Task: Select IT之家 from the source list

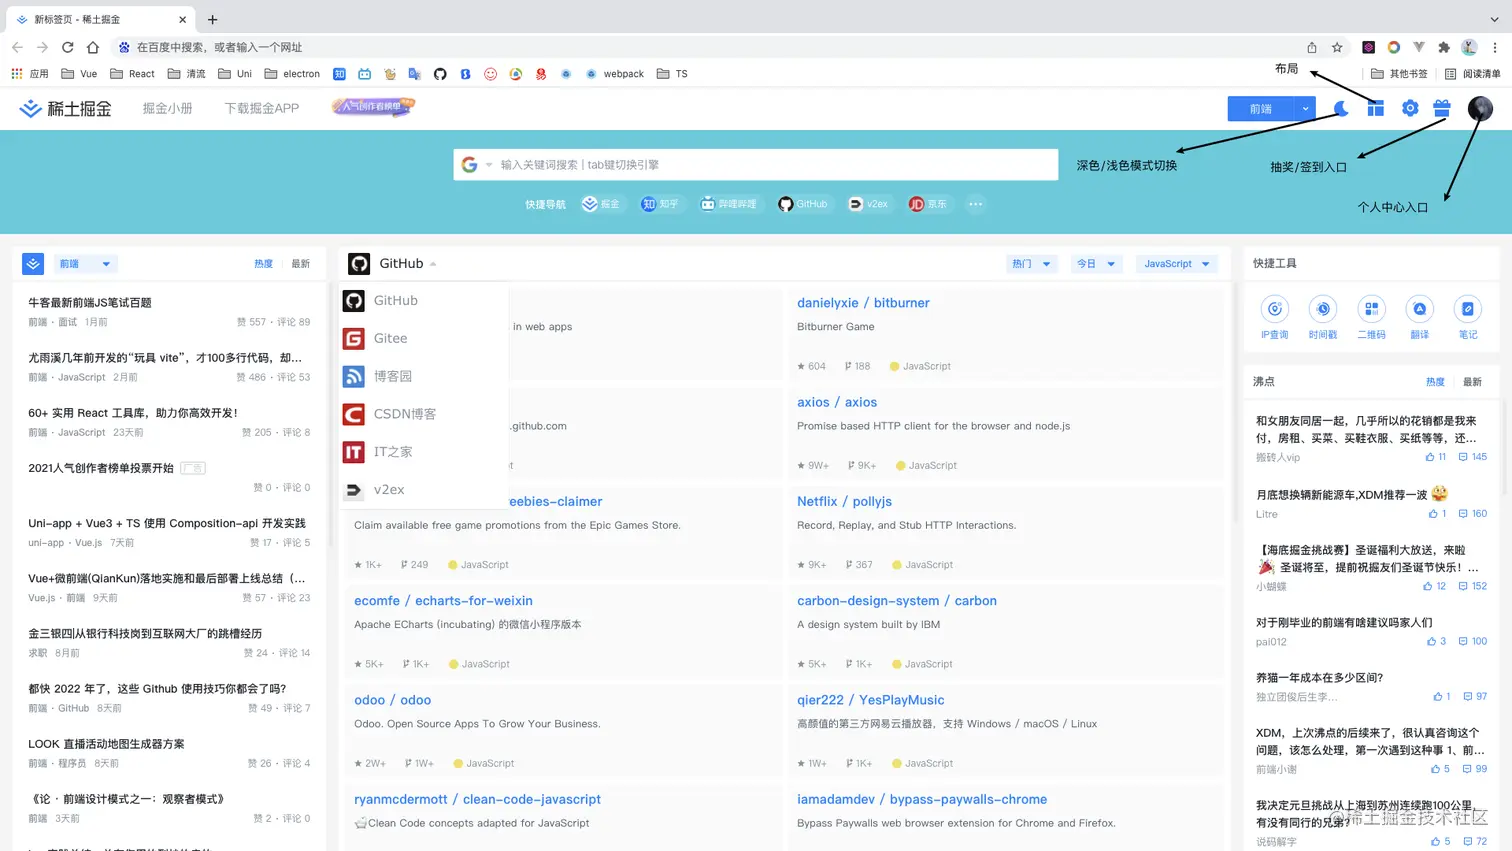Action: pyautogui.click(x=424, y=452)
